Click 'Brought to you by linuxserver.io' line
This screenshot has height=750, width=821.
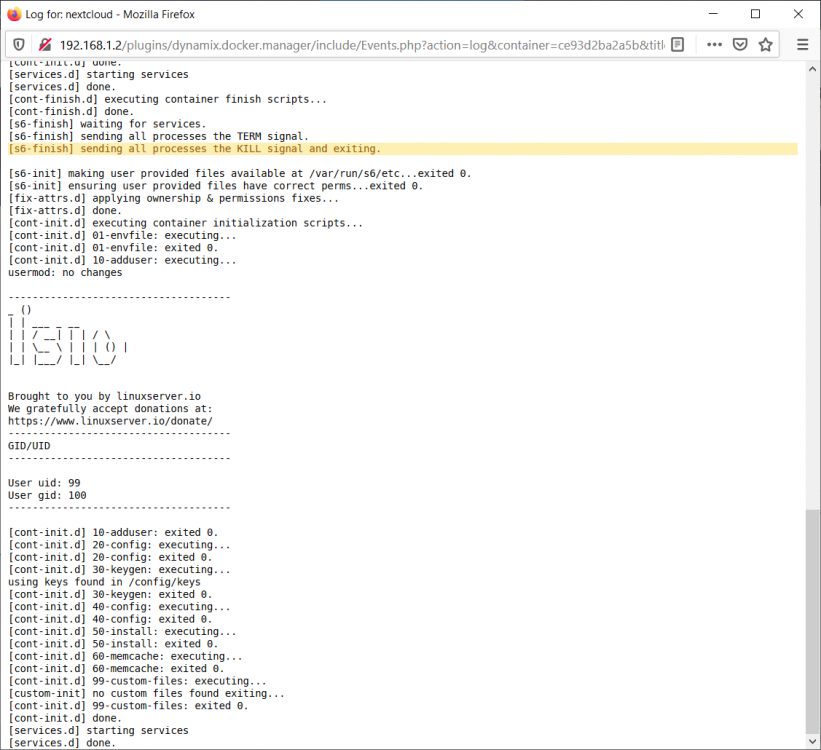(104, 396)
